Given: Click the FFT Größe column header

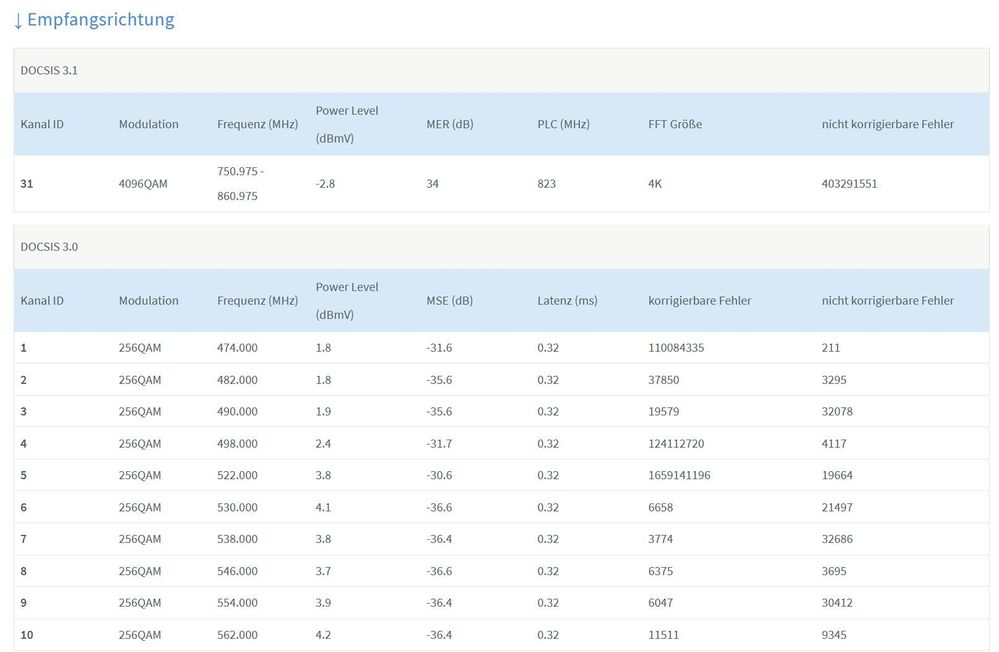Looking at the screenshot, I should (x=675, y=124).
